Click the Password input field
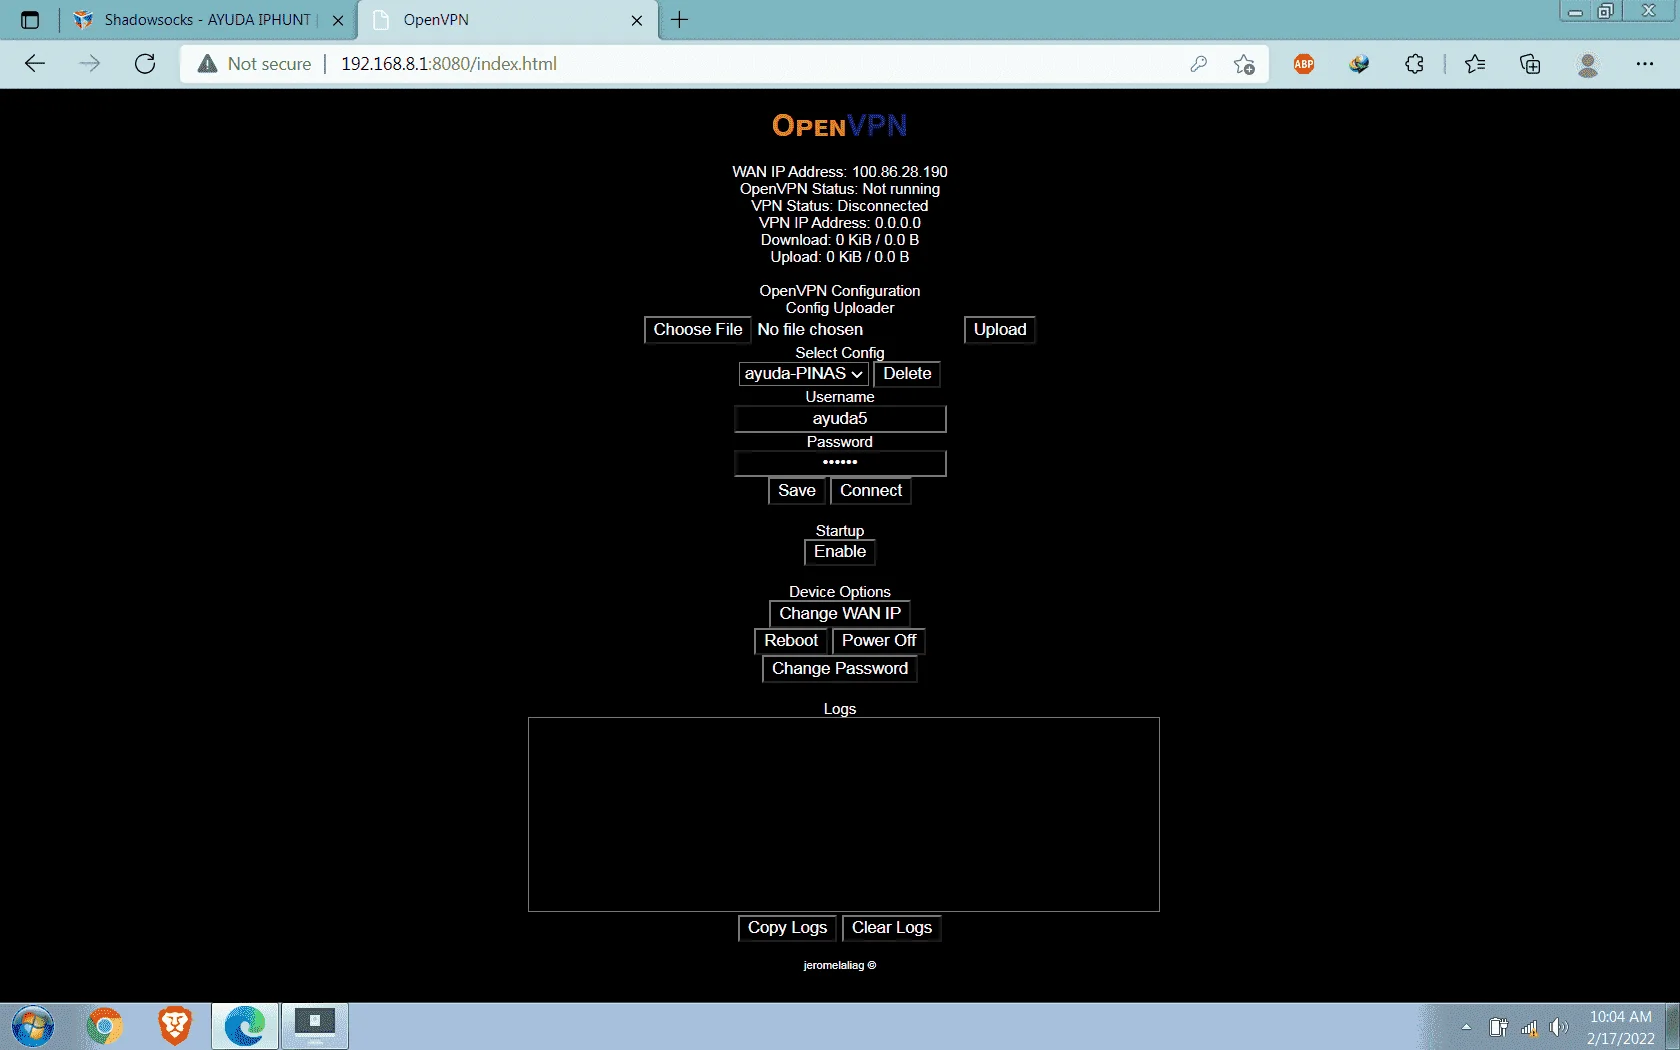This screenshot has height=1050, width=1680. (x=840, y=463)
